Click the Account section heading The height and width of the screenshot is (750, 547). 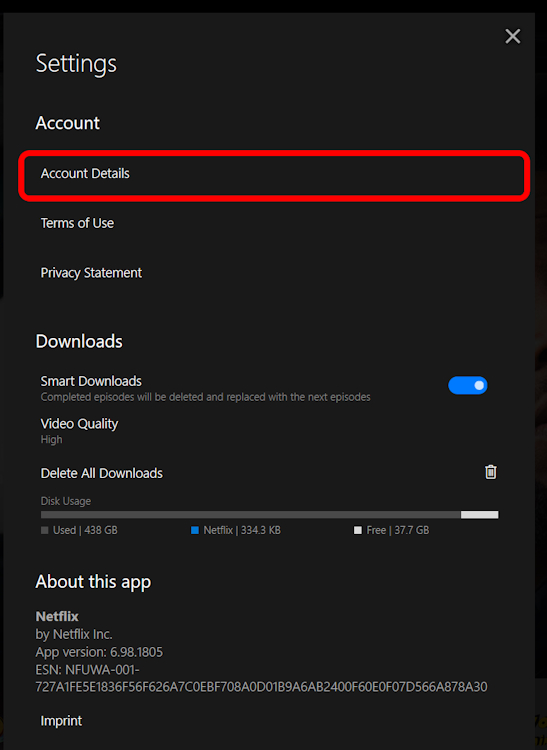tap(67, 123)
